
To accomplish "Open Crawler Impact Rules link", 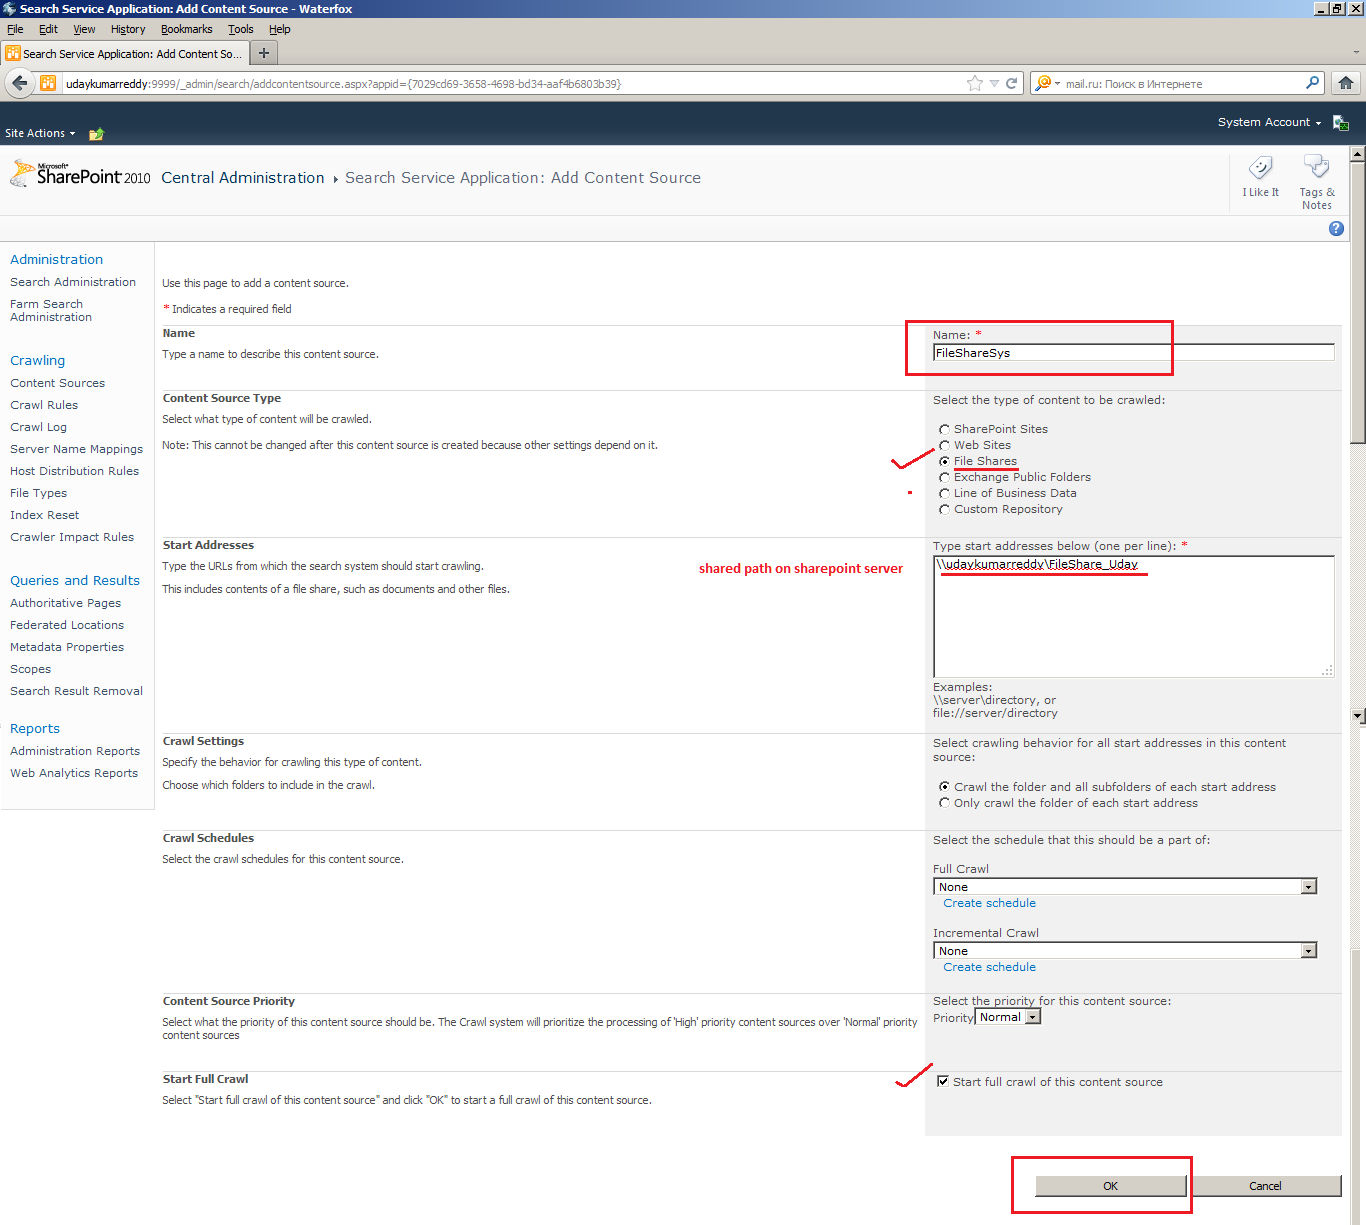I will (72, 537).
